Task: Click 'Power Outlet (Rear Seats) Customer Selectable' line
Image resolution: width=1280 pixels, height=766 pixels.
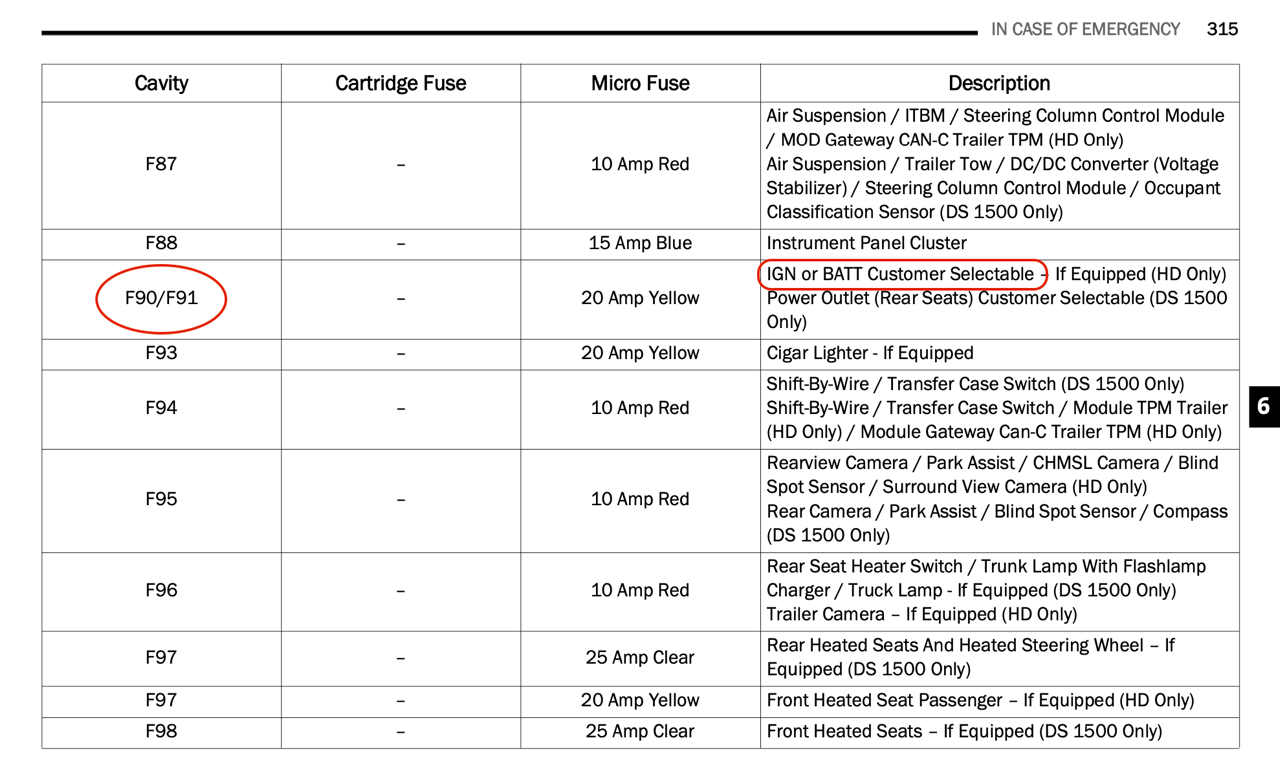Action: click(997, 298)
